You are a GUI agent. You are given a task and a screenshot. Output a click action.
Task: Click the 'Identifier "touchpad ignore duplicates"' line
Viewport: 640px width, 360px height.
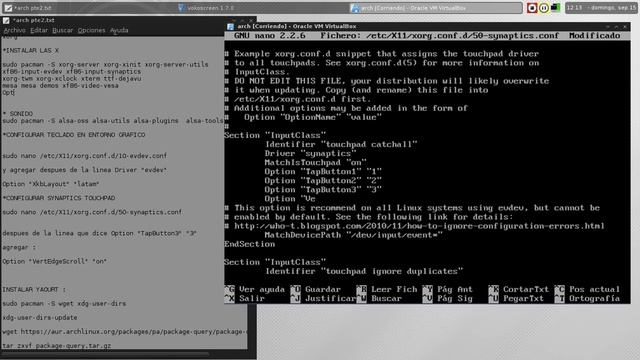coord(364,271)
